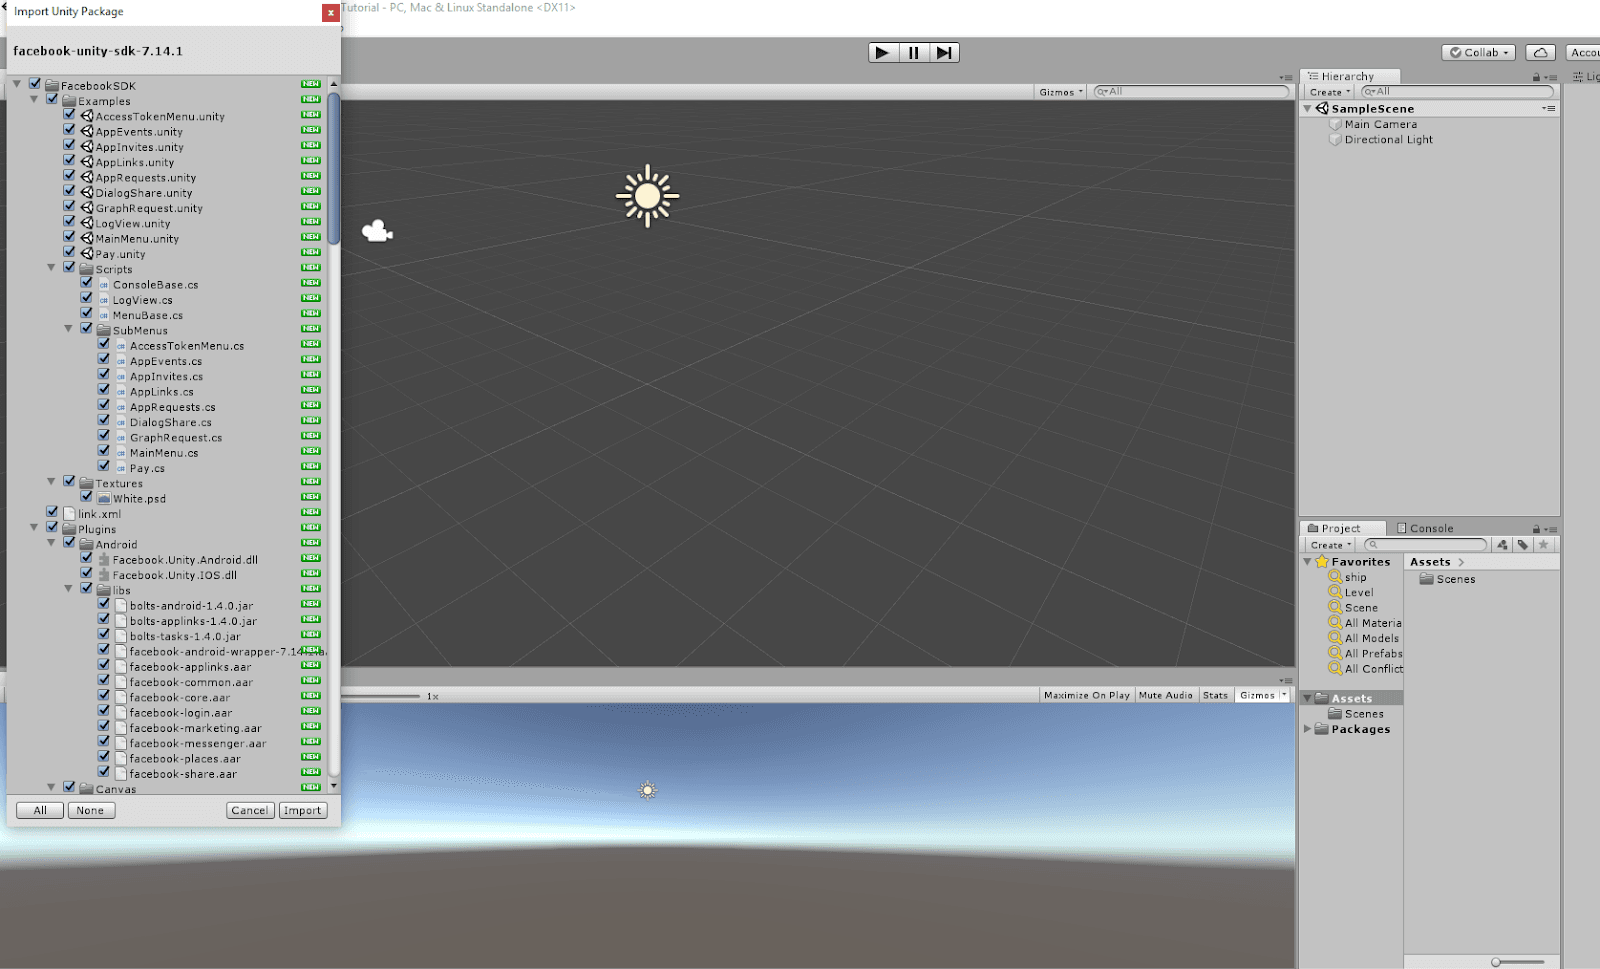Open the Gizmos dropdown in the Scene view

(x=1058, y=91)
